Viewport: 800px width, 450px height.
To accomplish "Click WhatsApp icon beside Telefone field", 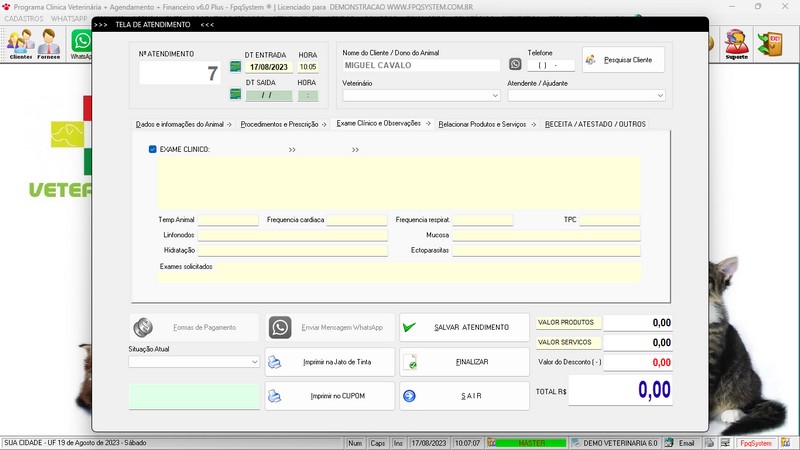I will pos(515,65).
